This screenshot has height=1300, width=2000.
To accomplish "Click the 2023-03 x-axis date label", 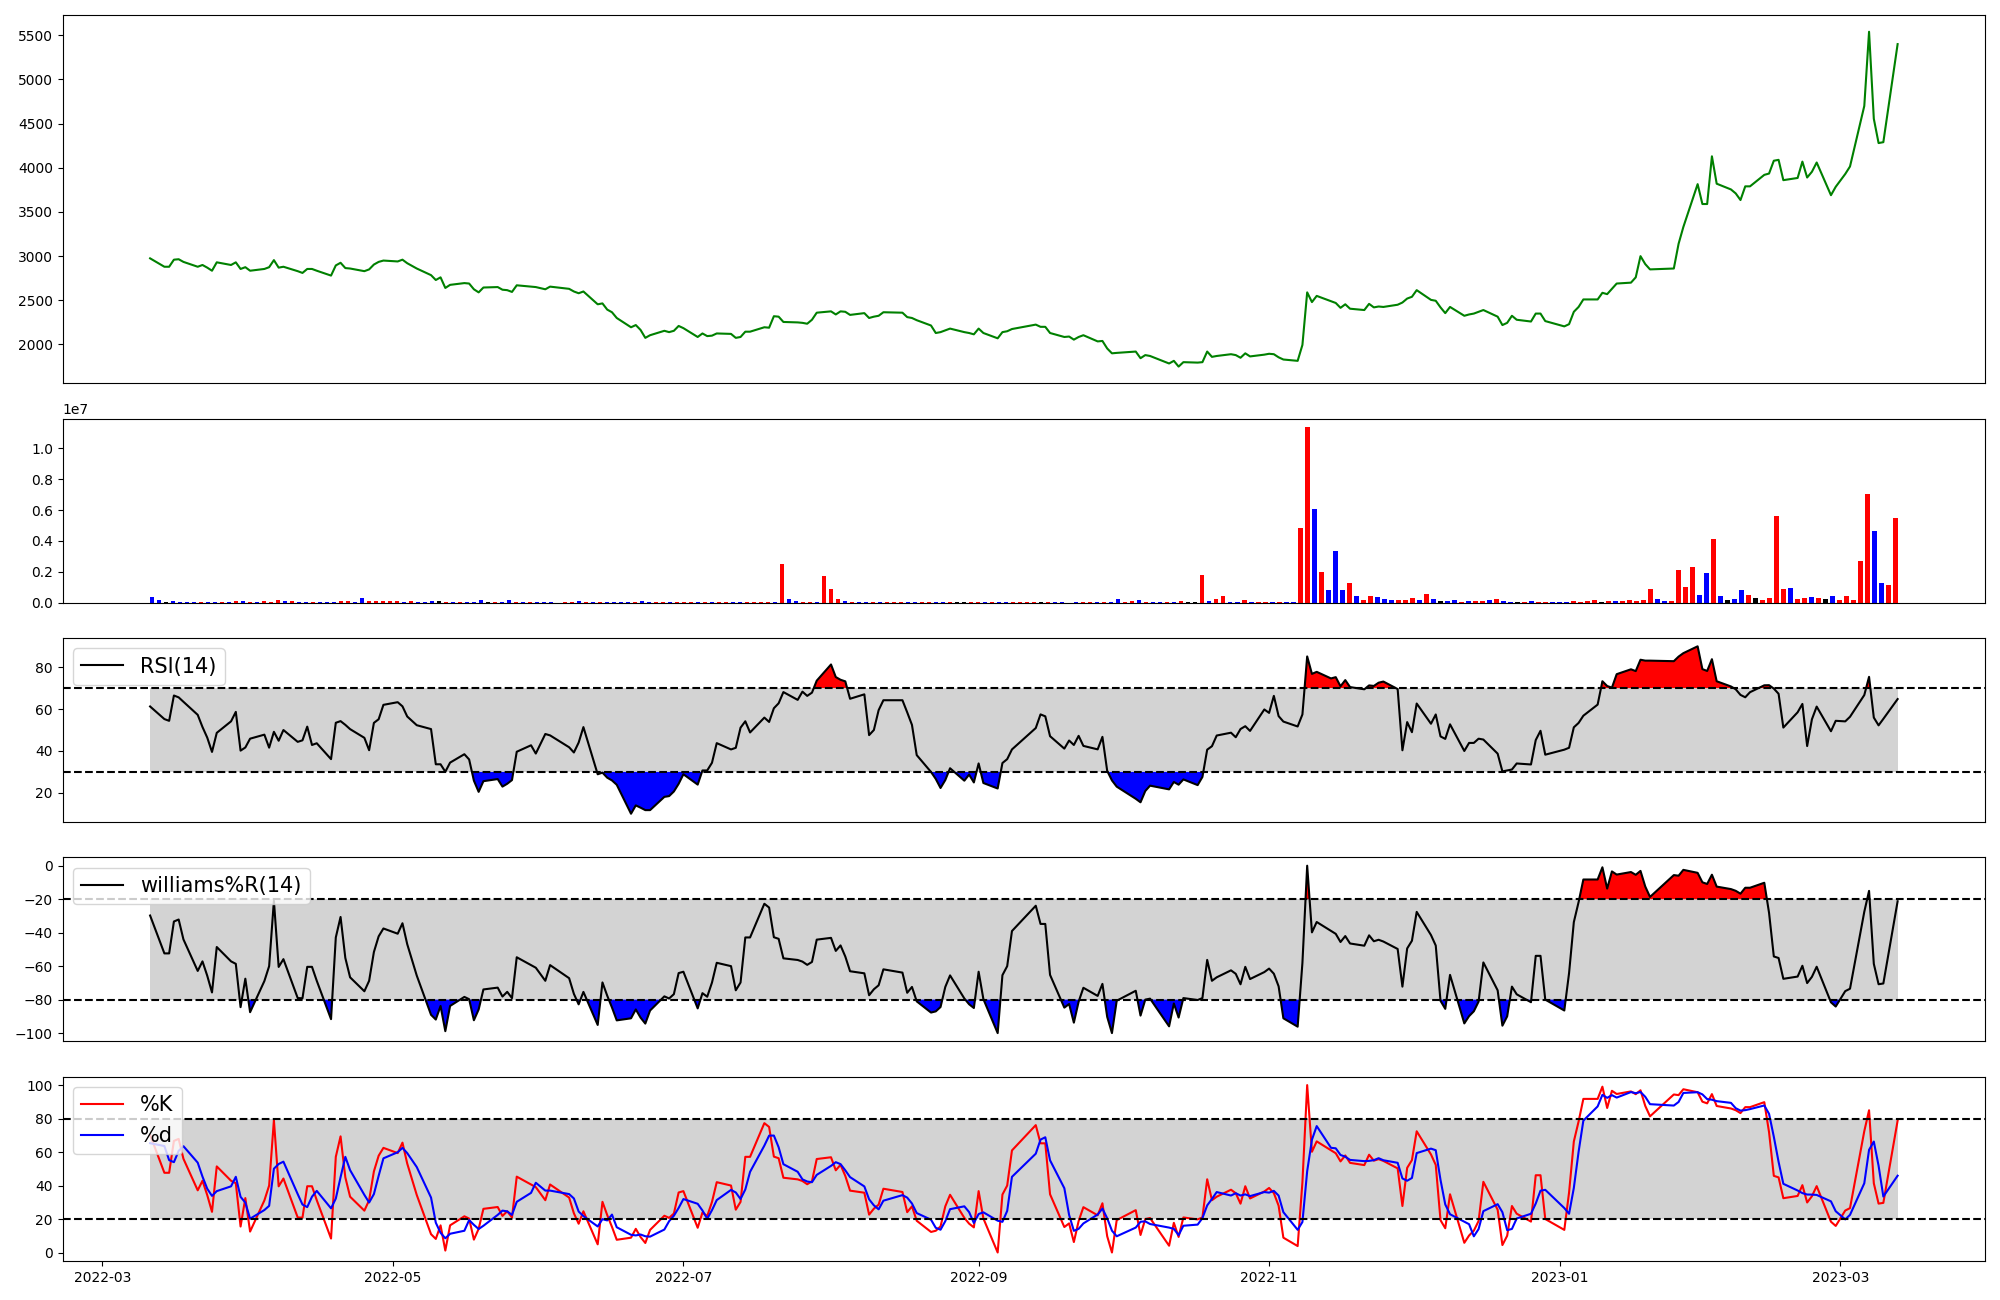I will (1841, 1277).
